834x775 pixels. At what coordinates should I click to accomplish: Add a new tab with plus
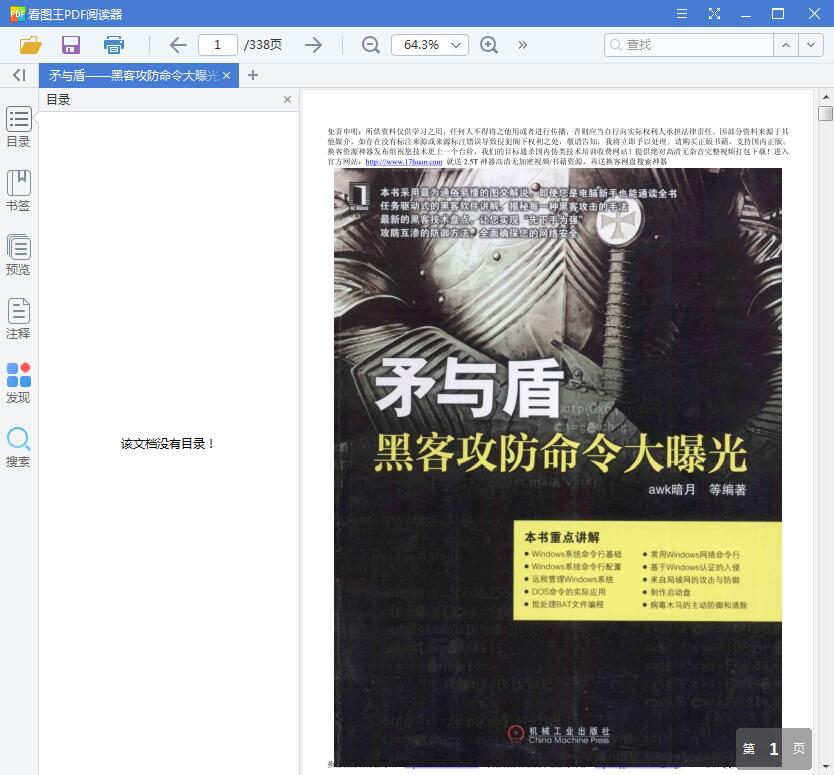253,76
